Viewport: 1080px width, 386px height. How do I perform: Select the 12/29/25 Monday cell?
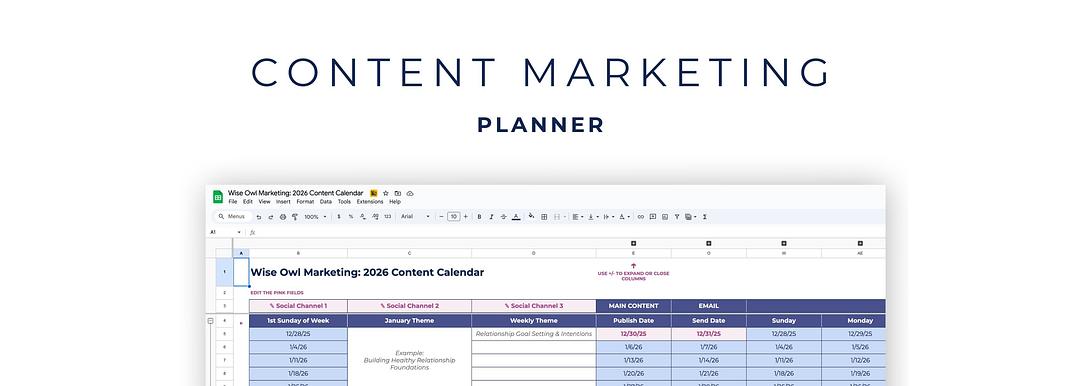854,334
